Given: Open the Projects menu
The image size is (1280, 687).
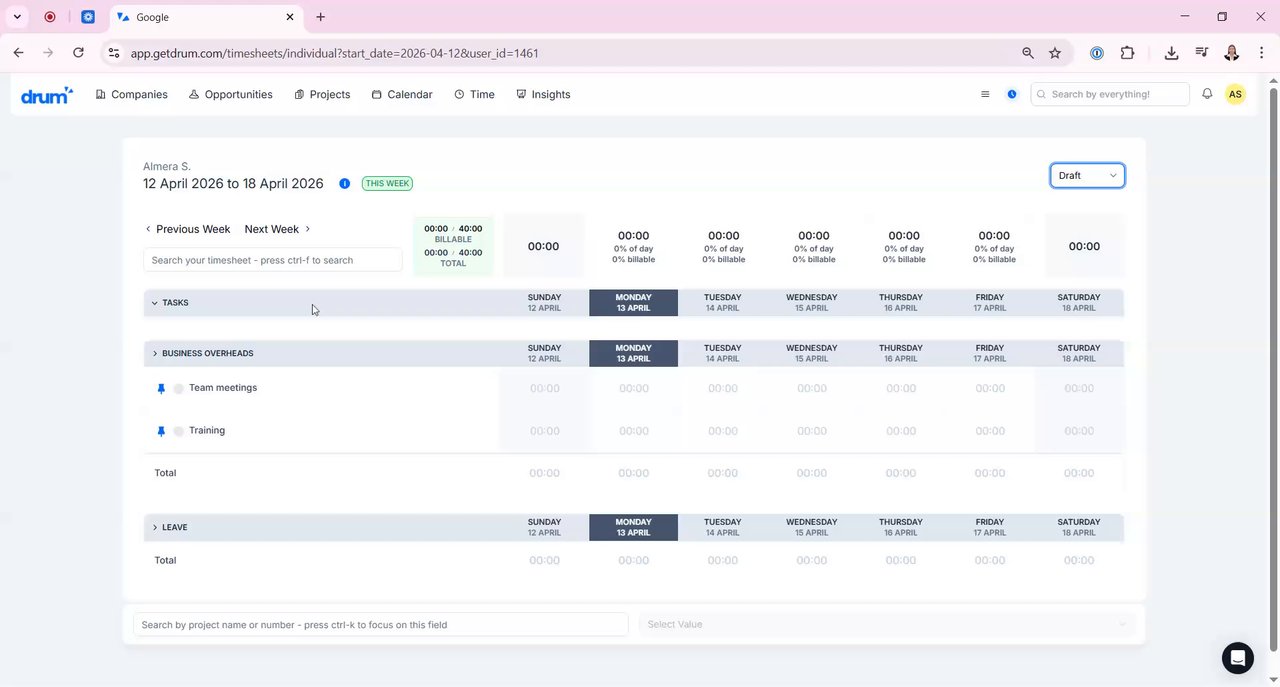Looking at the screenshot, I should pos(322,94).
